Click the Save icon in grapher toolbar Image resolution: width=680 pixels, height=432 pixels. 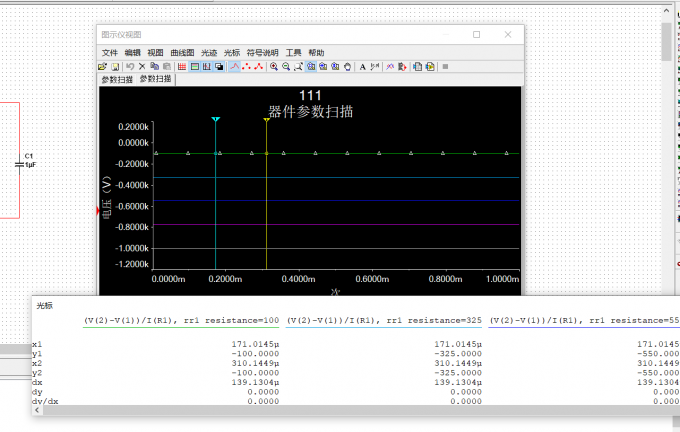115,67
